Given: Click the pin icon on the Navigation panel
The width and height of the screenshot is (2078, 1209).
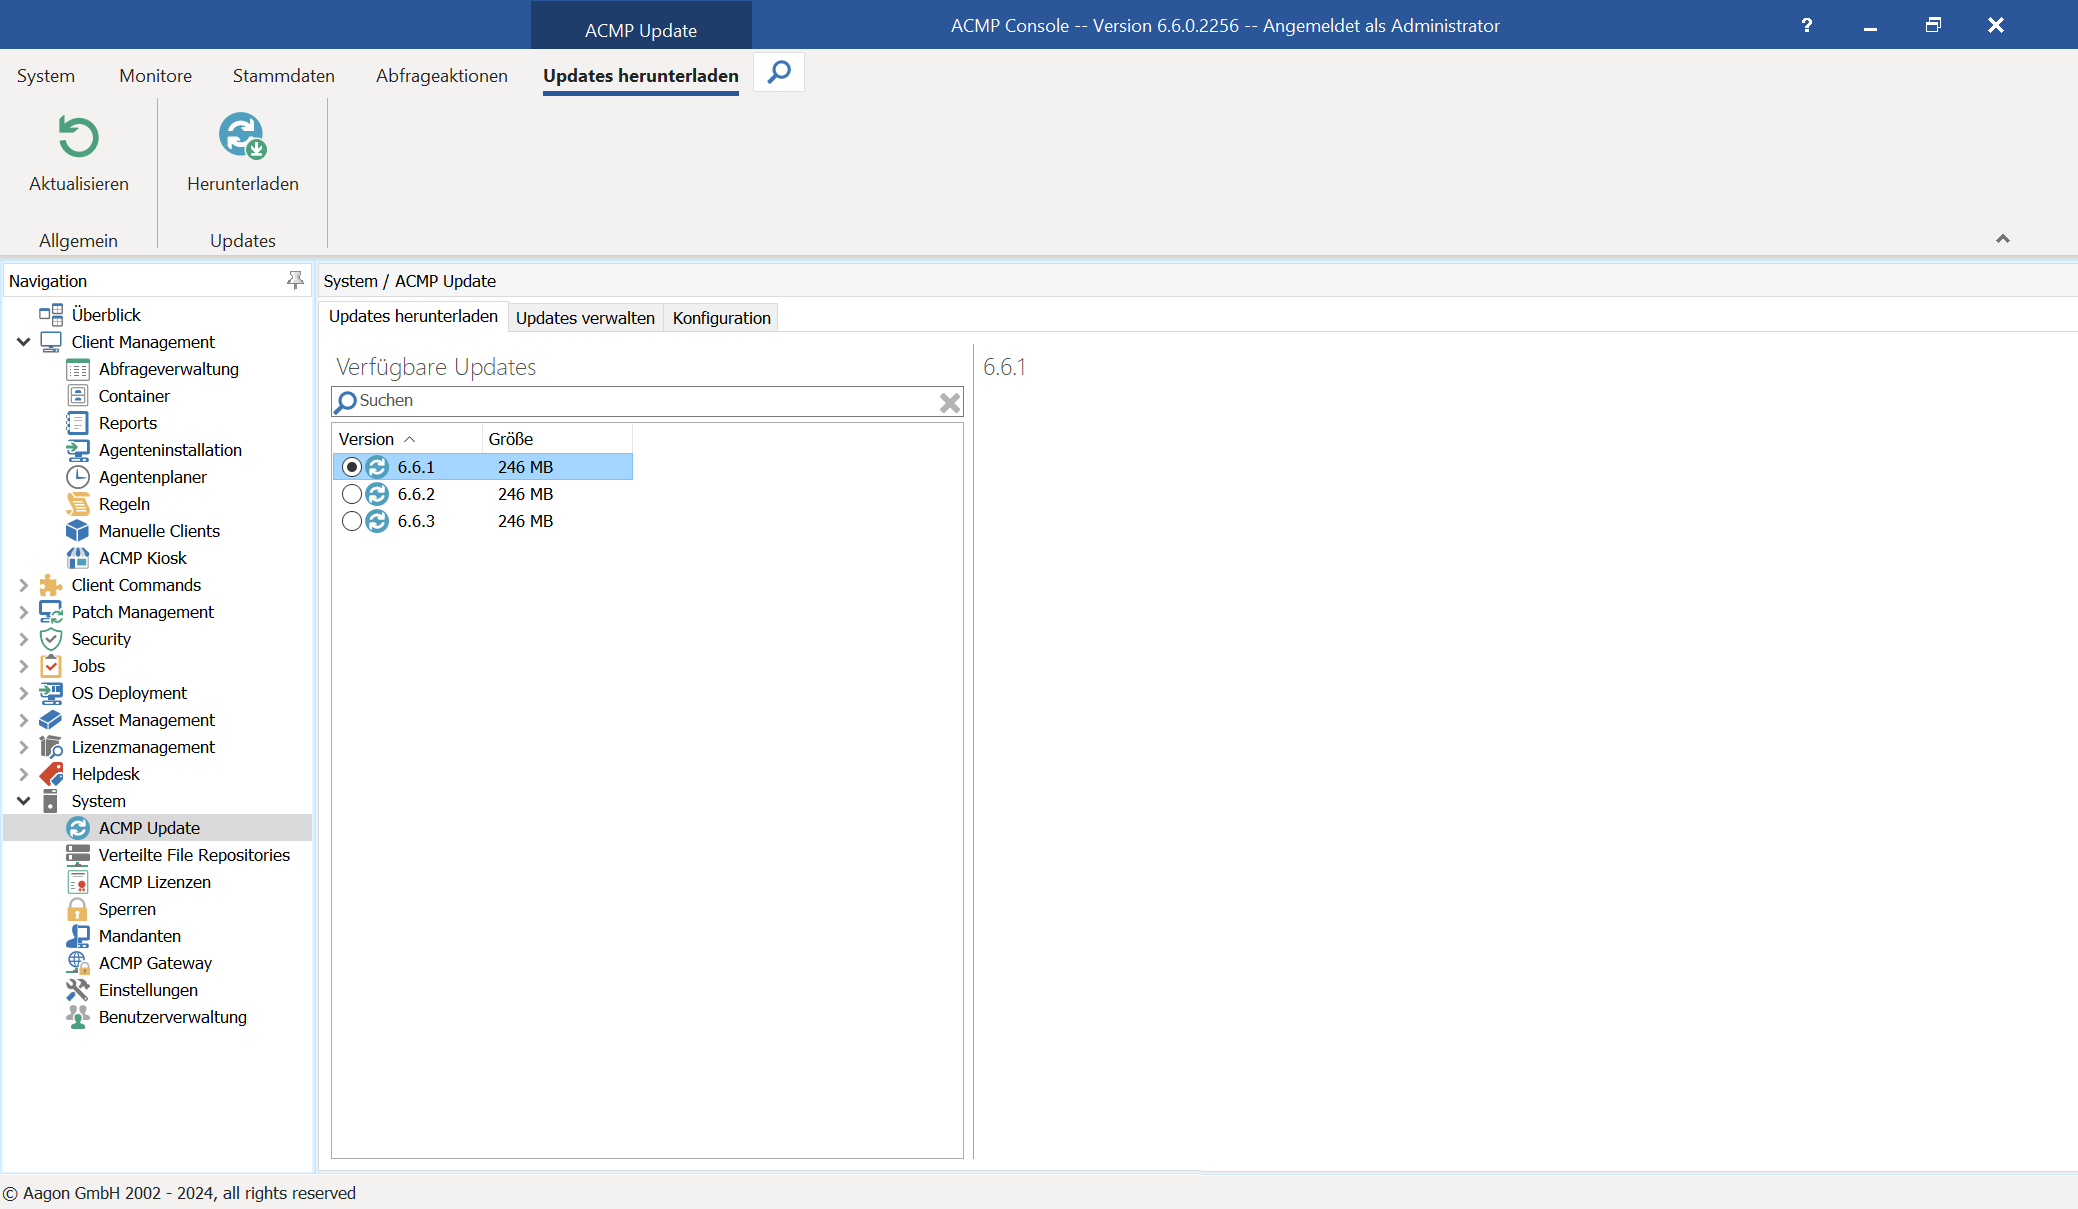Looking at the screenshot, I should 295,280.
